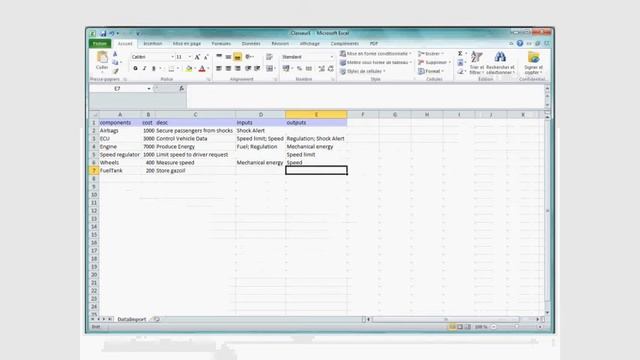
Task: Click the Clear eraser icon in Édition
Action: tap(460, 71)
